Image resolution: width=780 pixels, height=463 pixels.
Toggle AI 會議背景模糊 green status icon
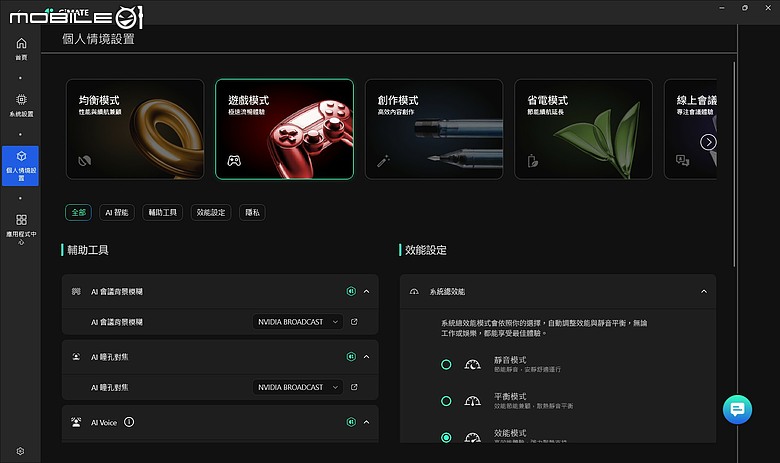tap(351, 291)
